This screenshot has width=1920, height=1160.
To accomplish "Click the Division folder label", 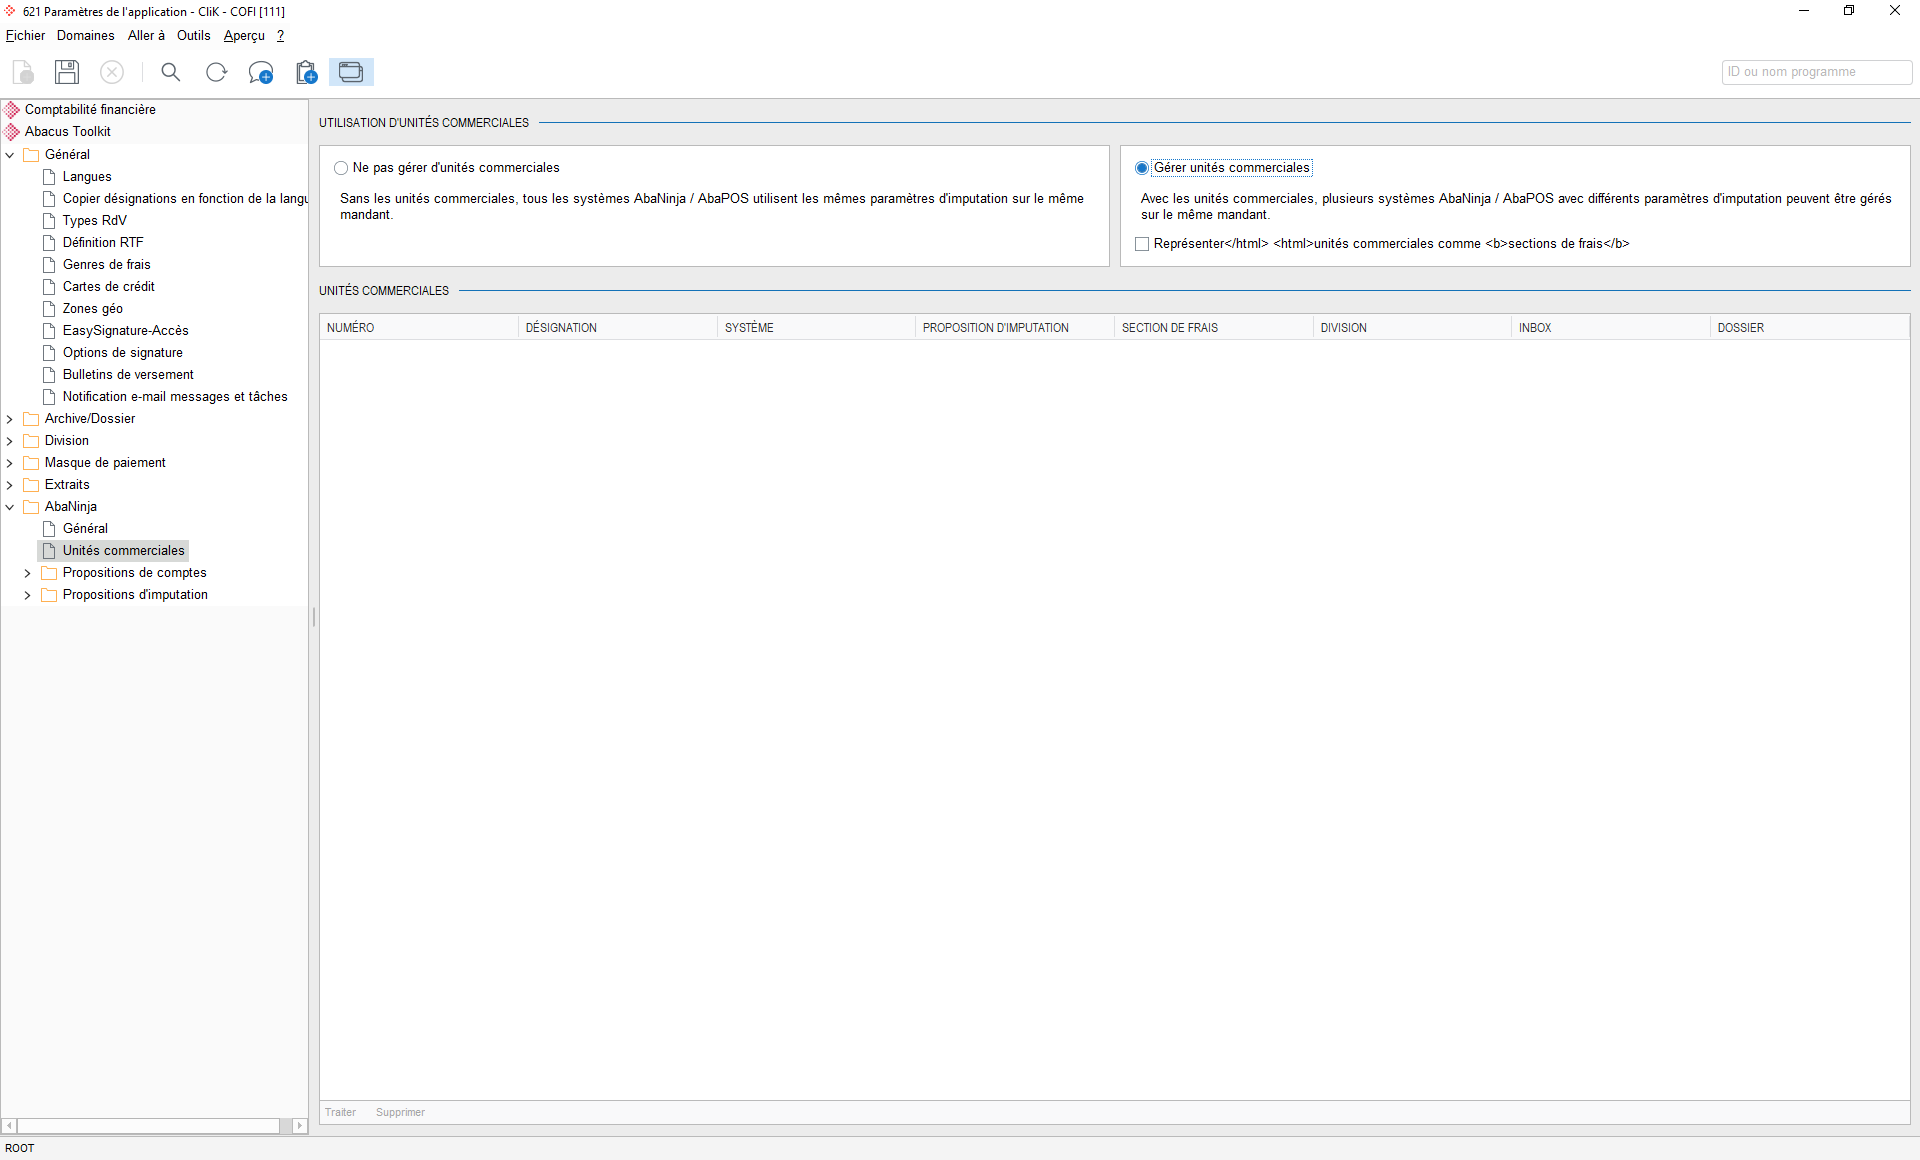I will coord(67,441).
